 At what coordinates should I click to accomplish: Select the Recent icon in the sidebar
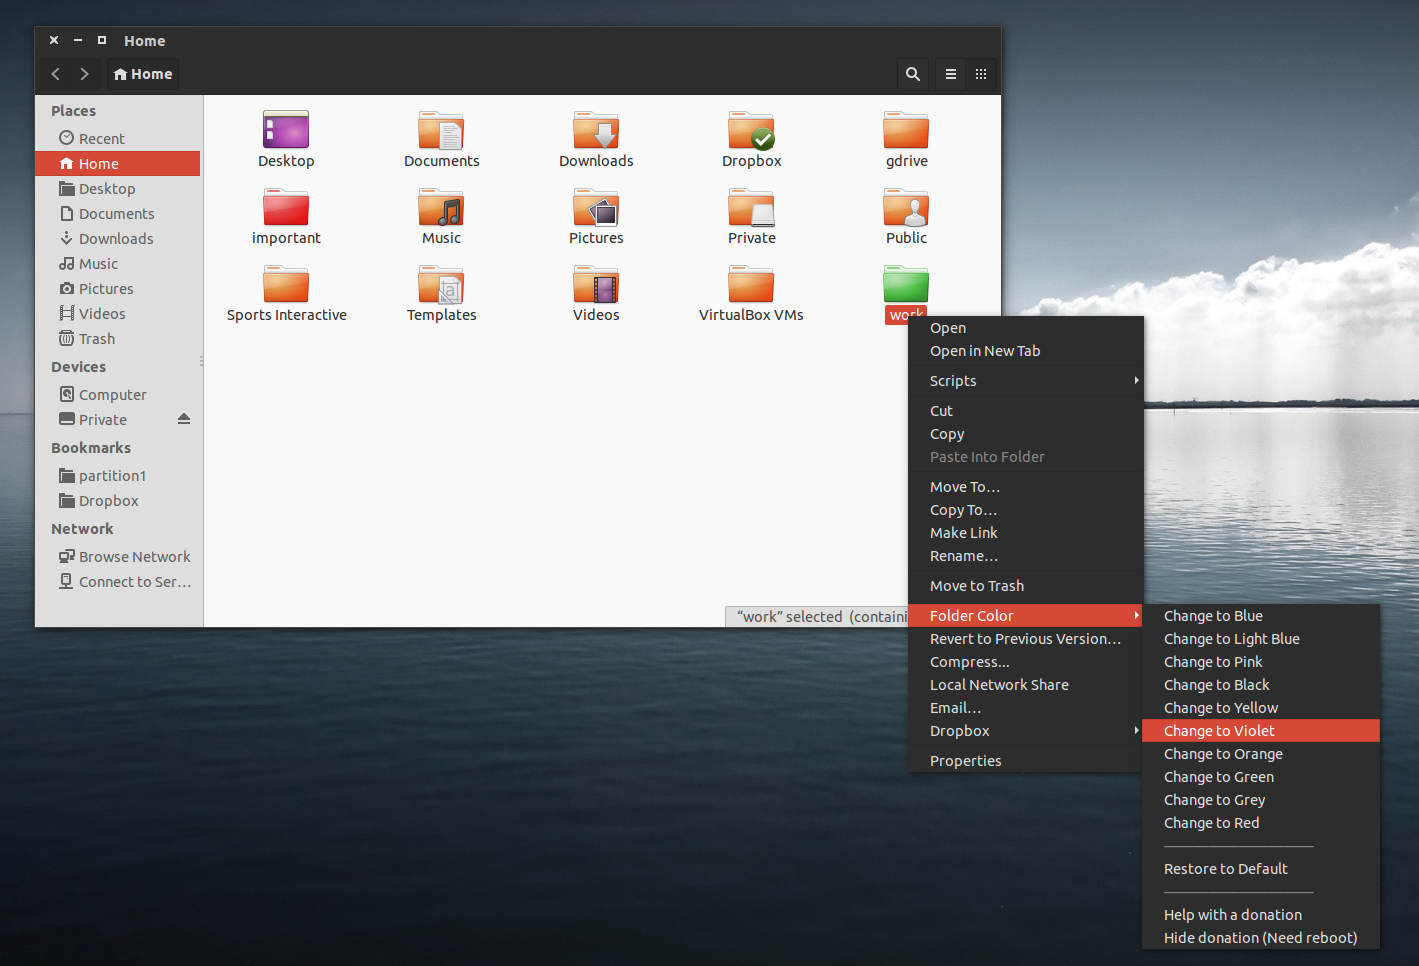99,137
